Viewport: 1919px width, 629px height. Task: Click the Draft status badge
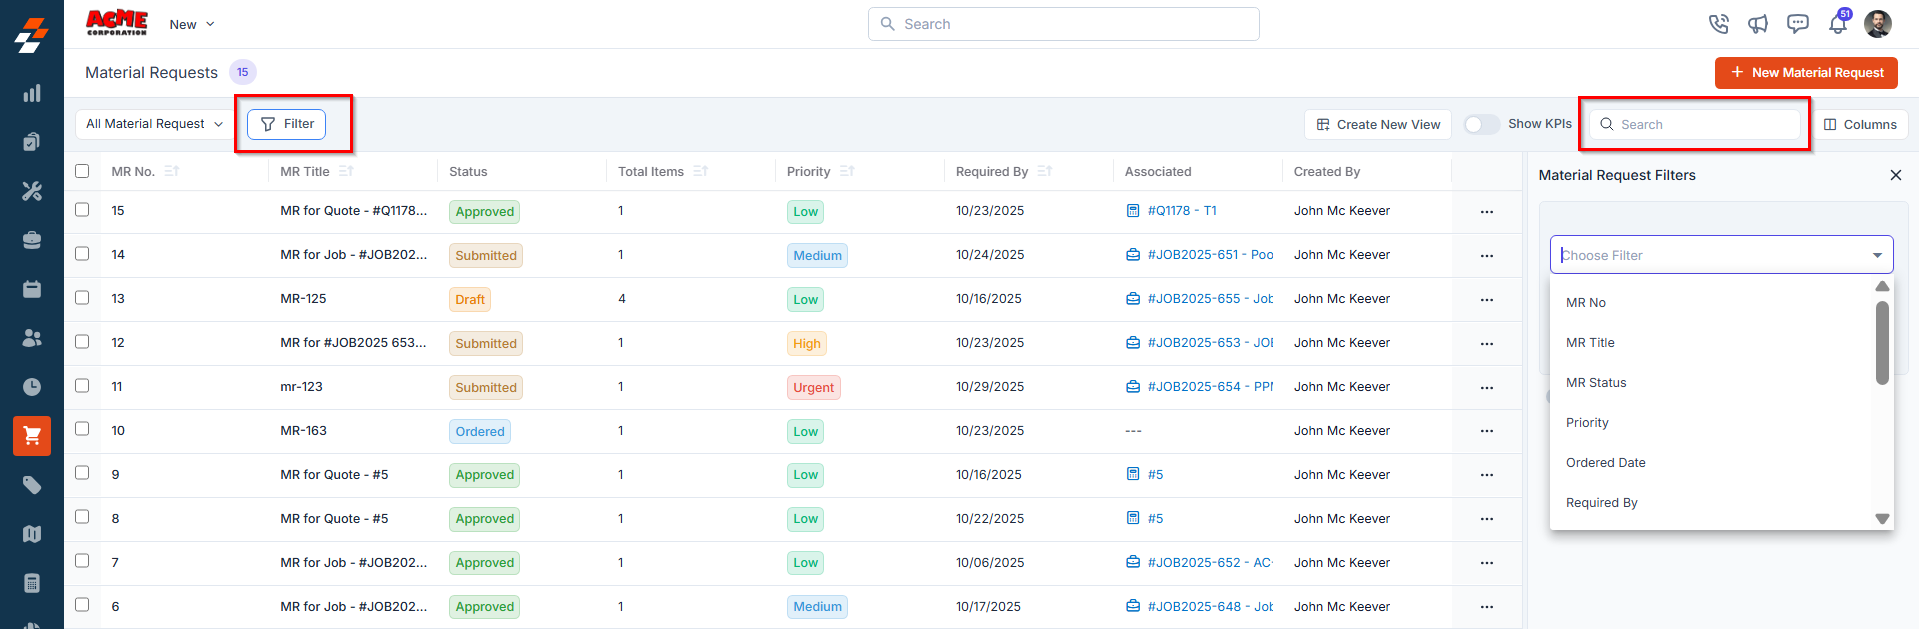tap(470, 299)
